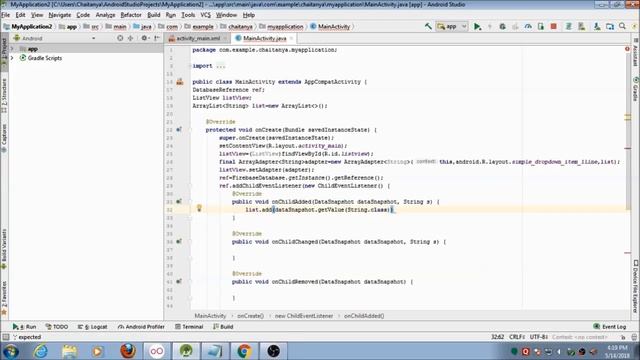Open the Logcat tool window
This screenshot has height=360, width=640.
pyautogui.click(x=92, y=327)
